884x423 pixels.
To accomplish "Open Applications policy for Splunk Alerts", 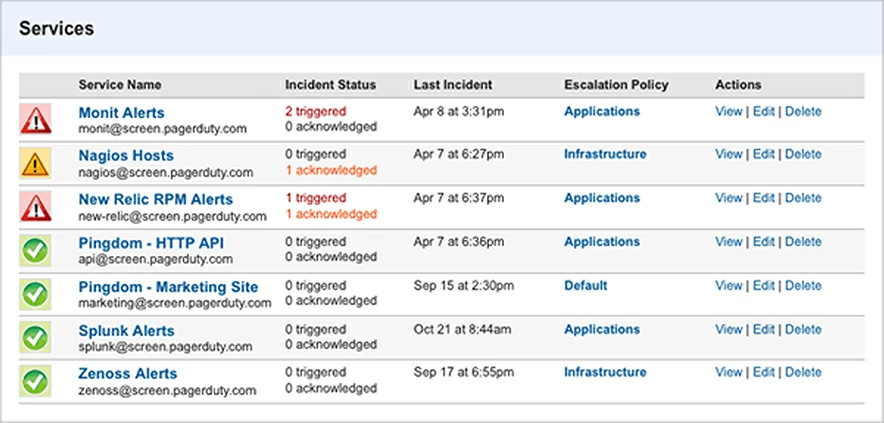I will [602, 329].
